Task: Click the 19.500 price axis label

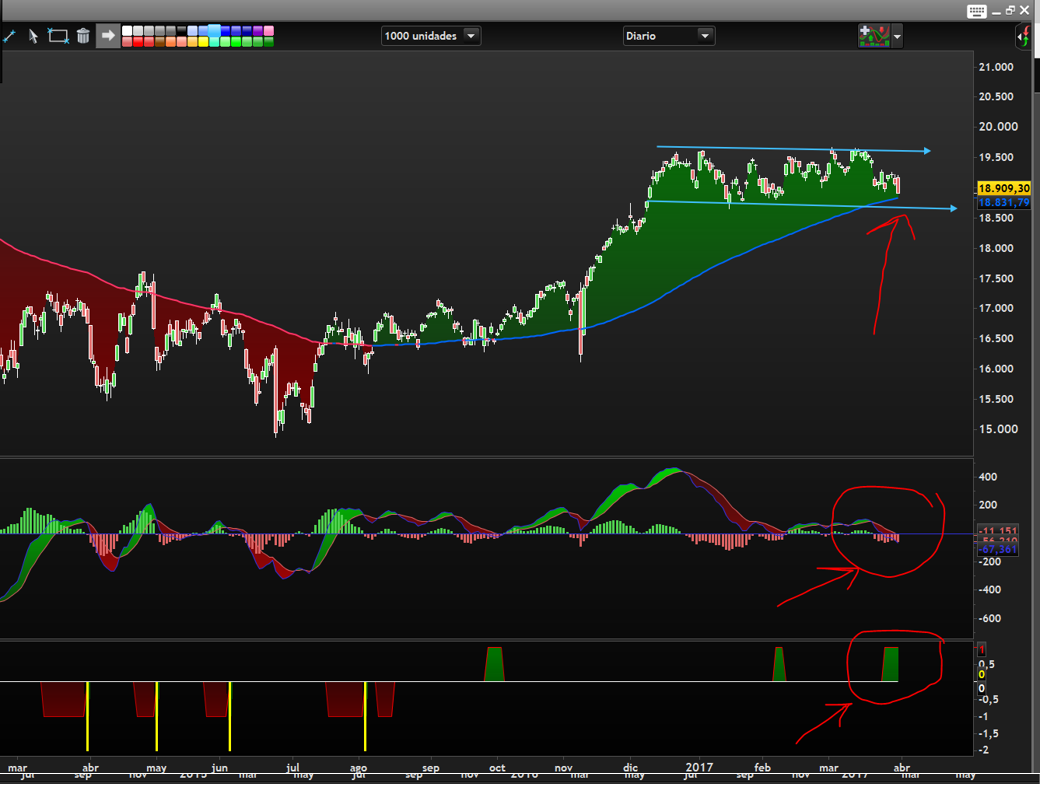Action: [996, 157]
